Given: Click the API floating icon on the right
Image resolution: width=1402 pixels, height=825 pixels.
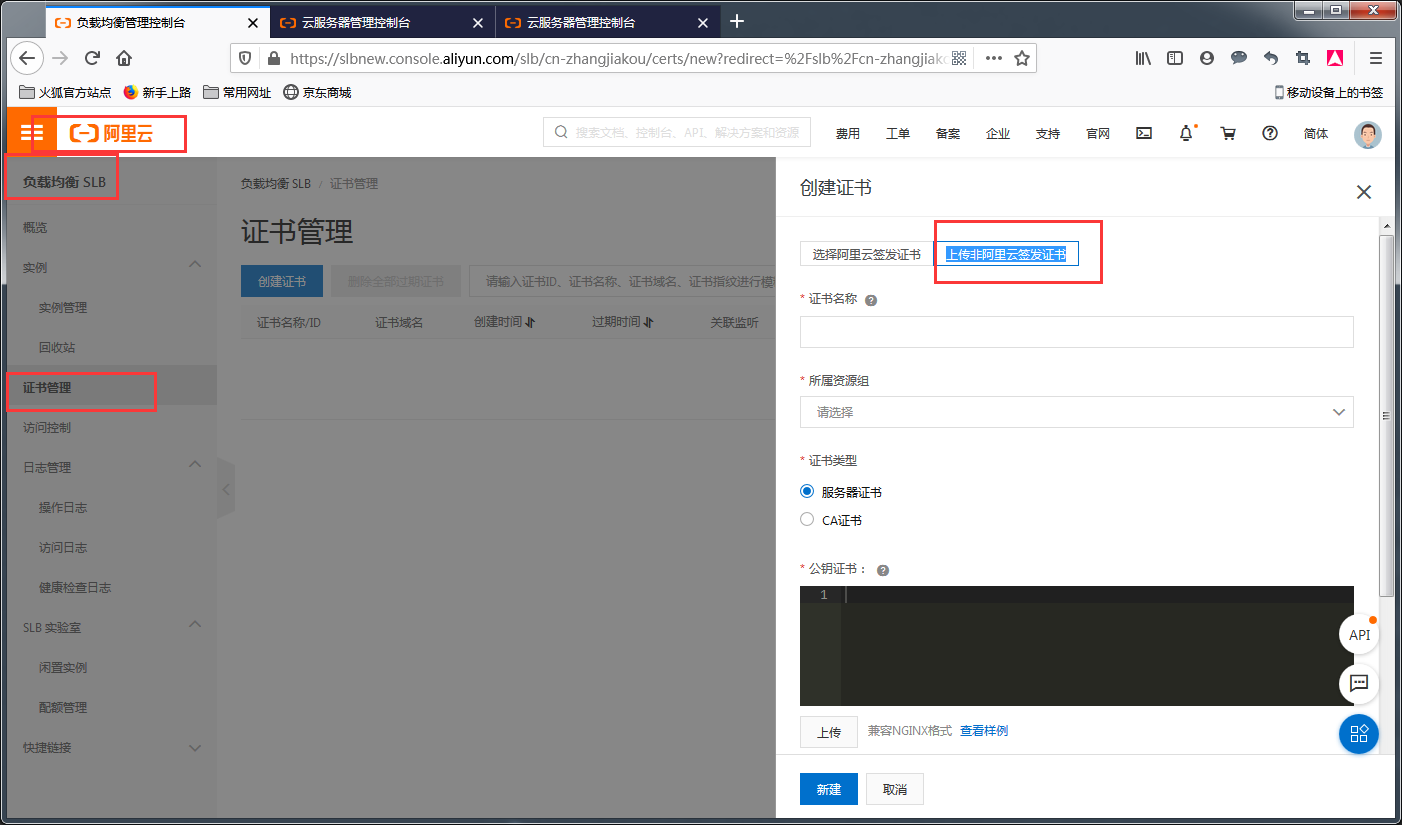Looking at the screenshot, I should tap(1359, 634).
